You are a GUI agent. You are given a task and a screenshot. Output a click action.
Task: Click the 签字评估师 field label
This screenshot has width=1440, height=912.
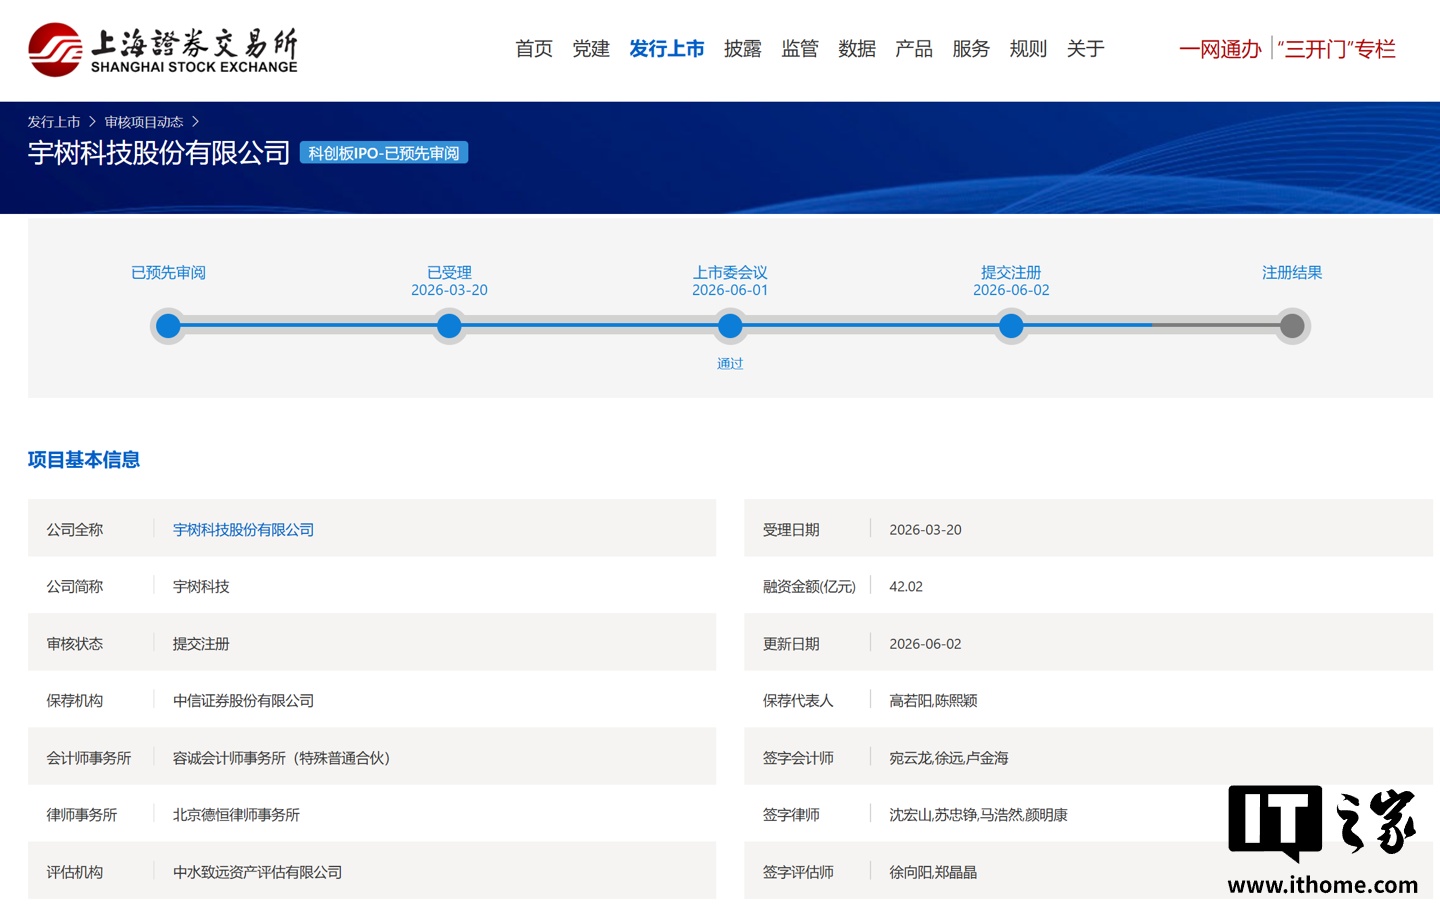point(798,872)
